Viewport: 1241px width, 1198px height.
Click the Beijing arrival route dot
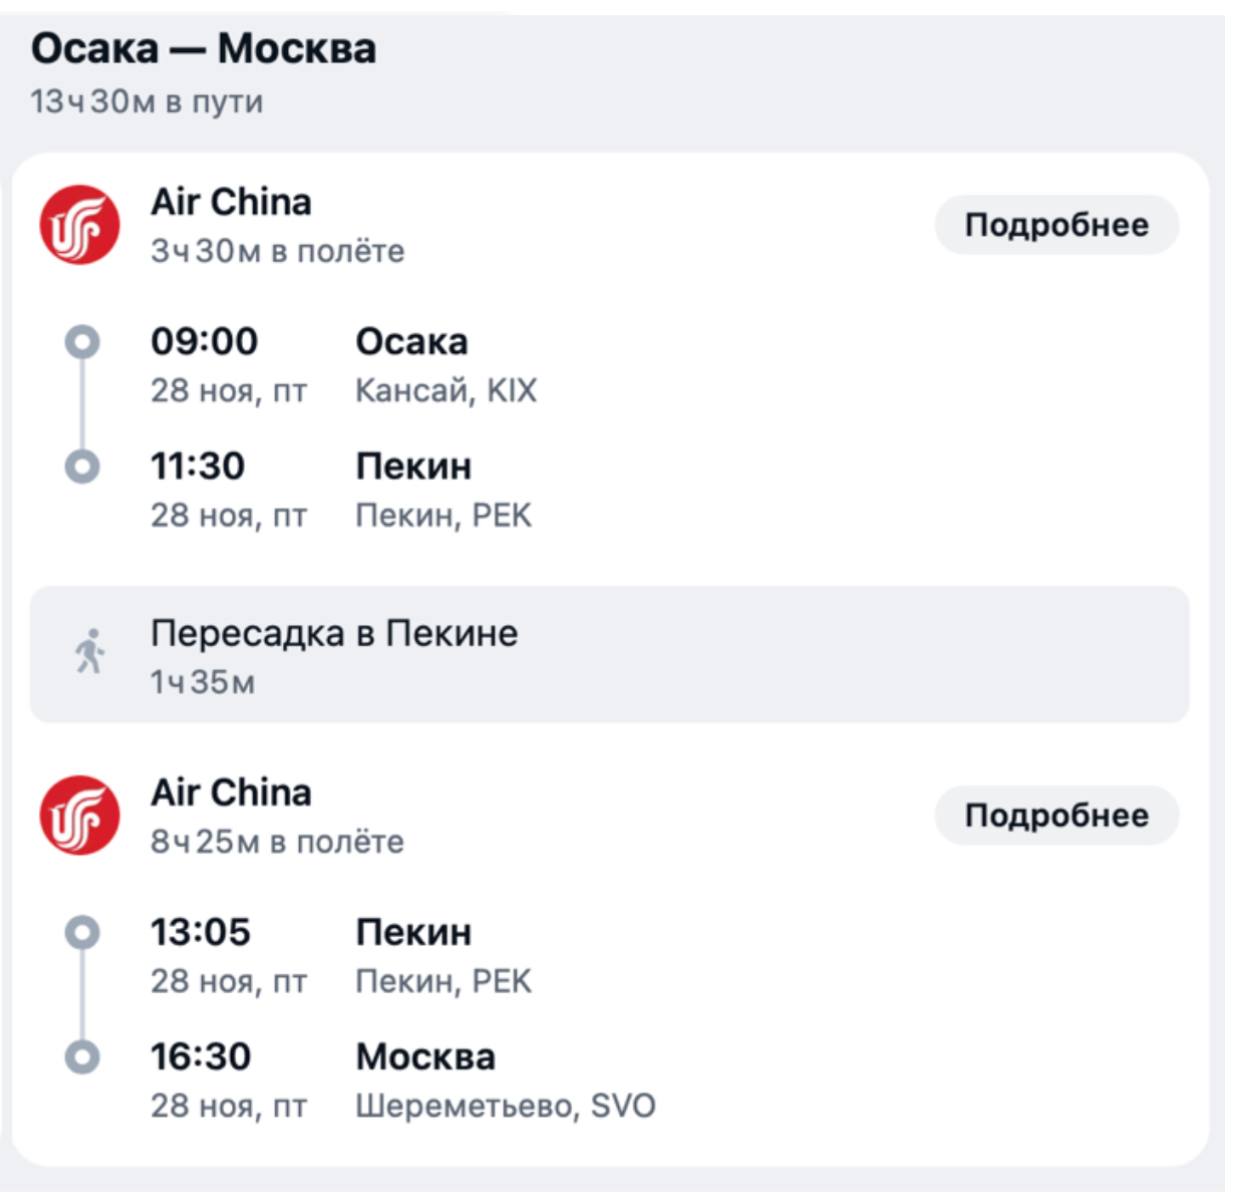(82, 466)
